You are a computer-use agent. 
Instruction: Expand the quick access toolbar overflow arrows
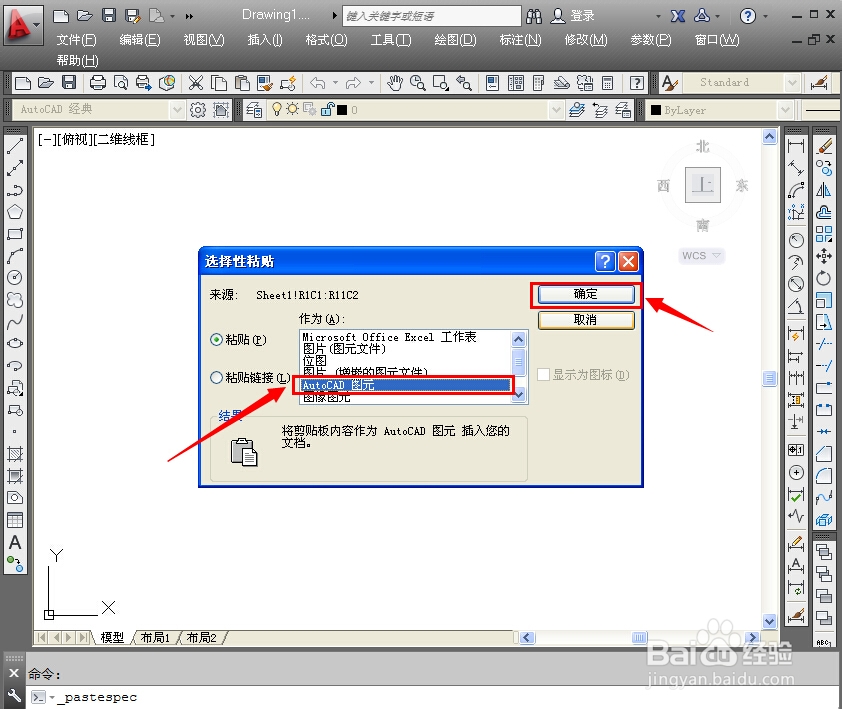click(189, 16)
